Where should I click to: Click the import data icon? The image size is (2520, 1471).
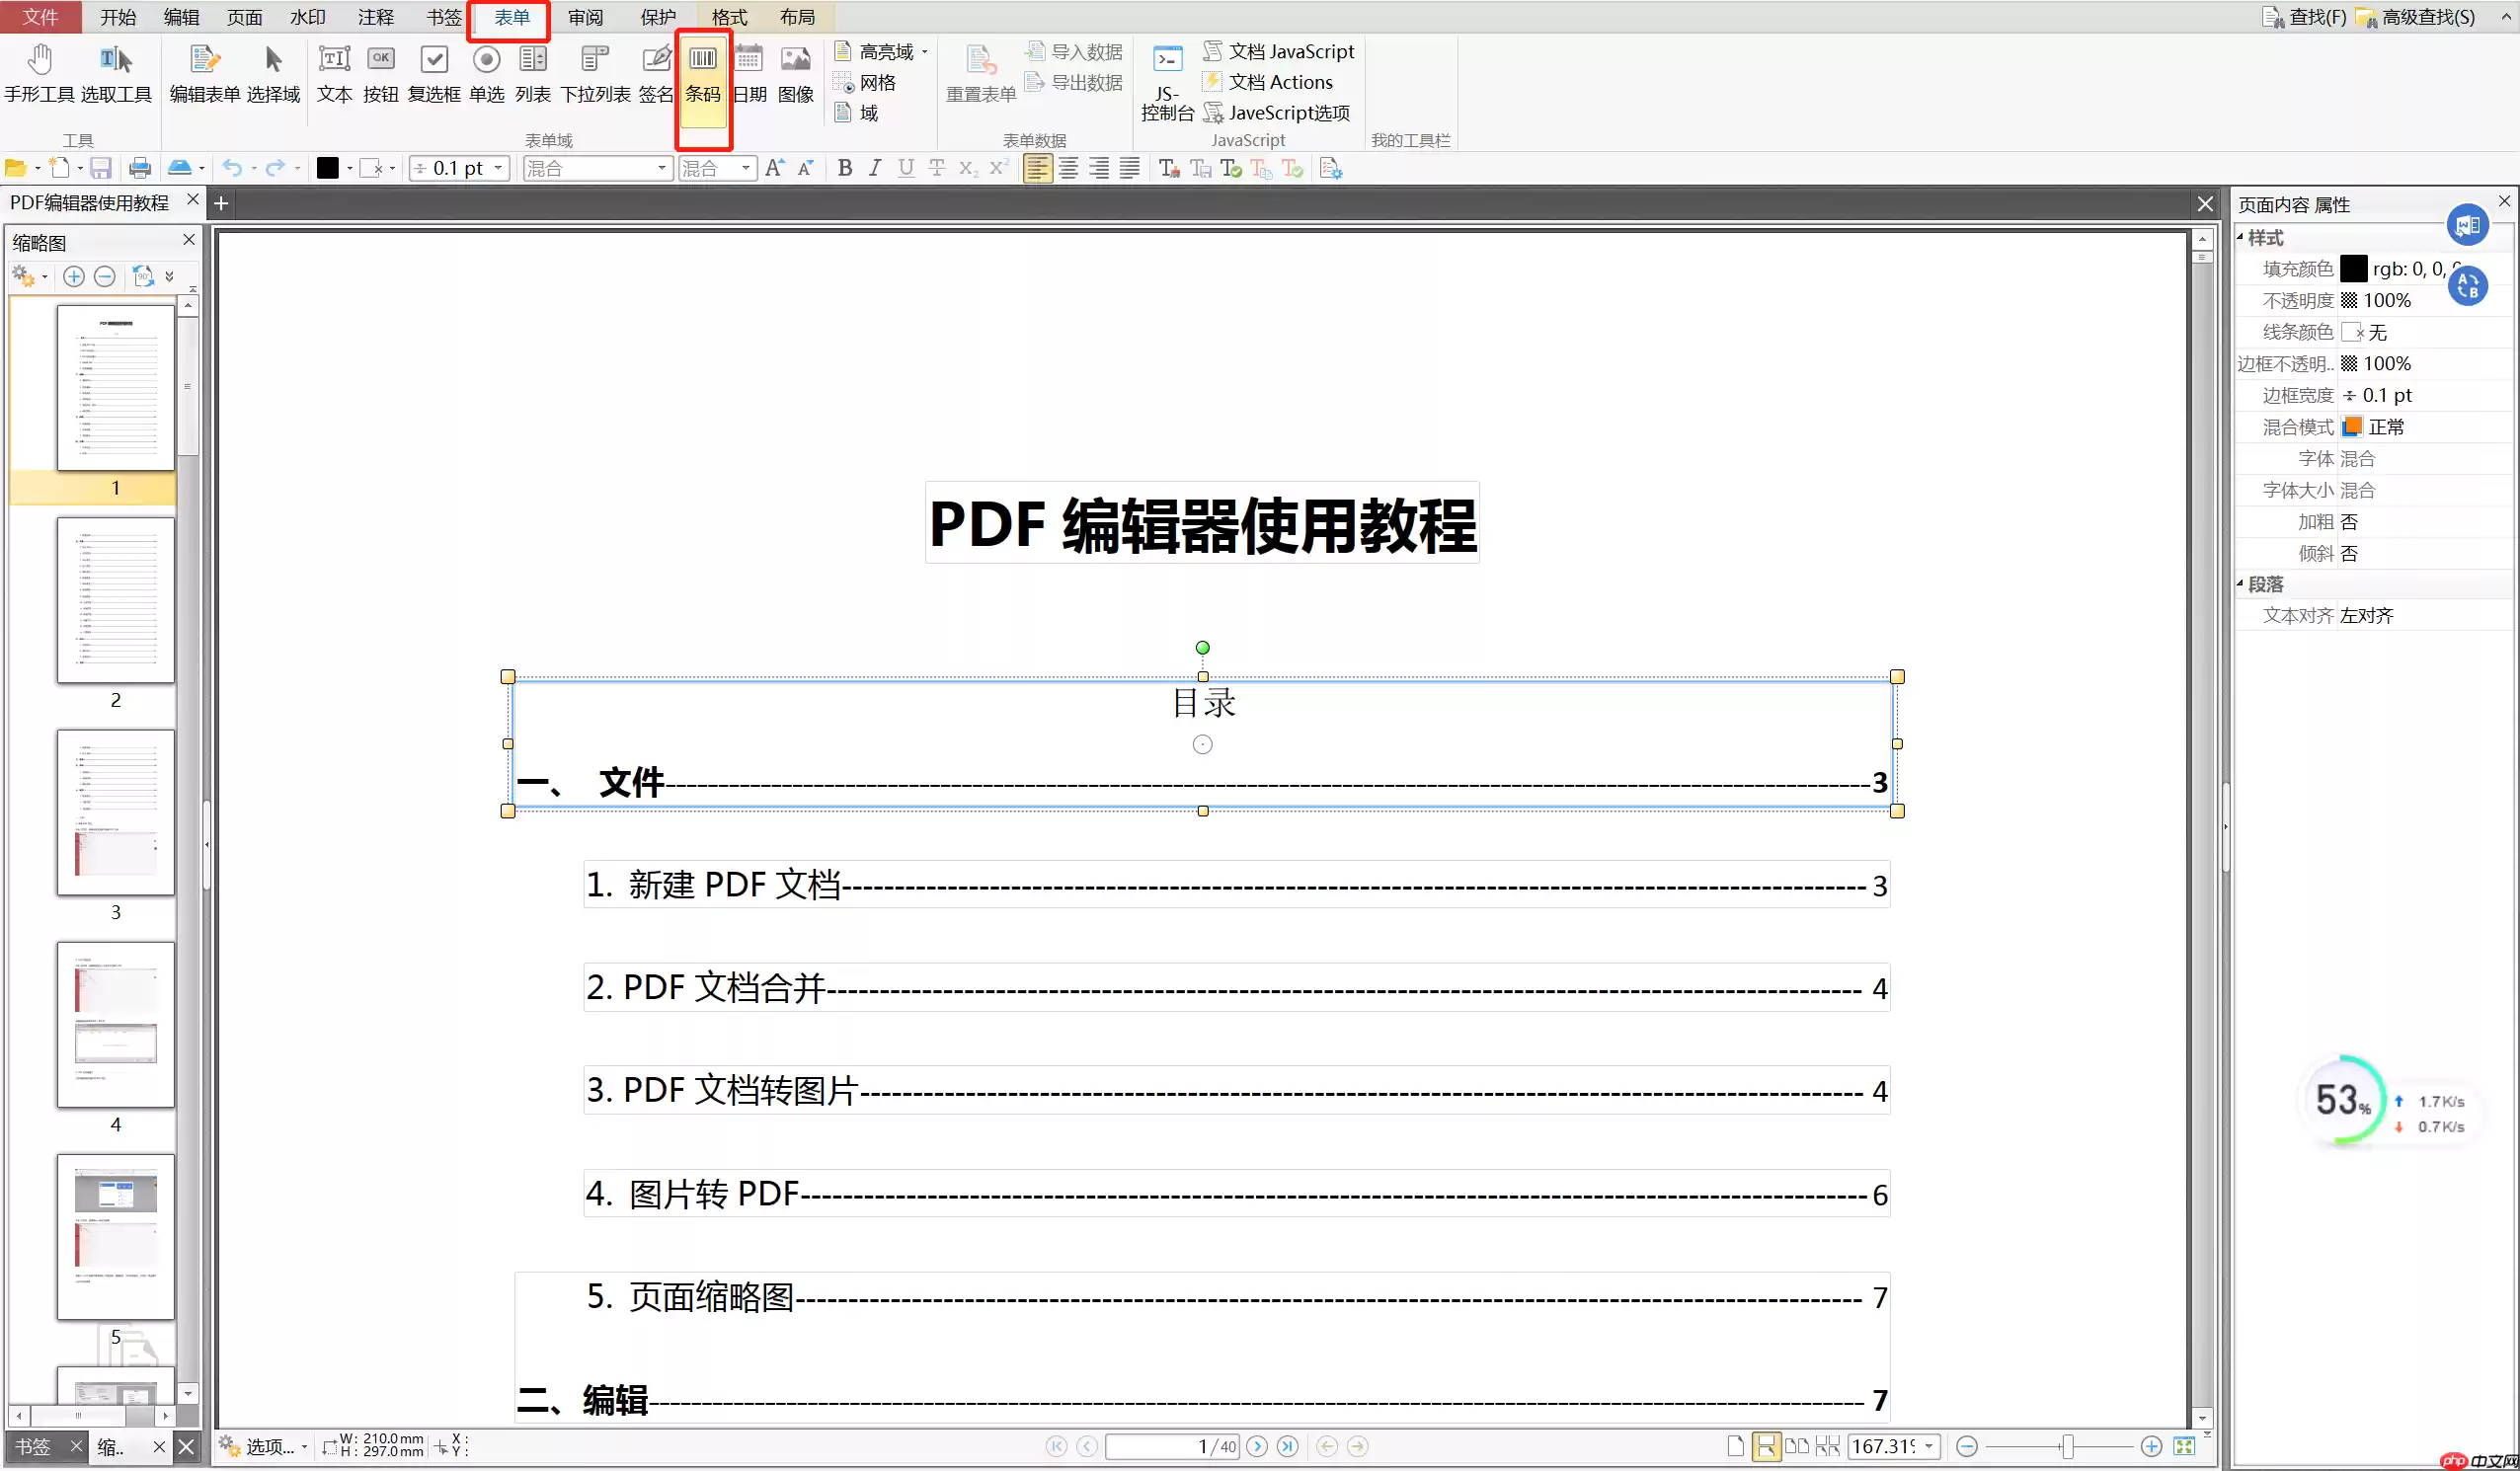pyautogui.click(x=1034, y=50)
